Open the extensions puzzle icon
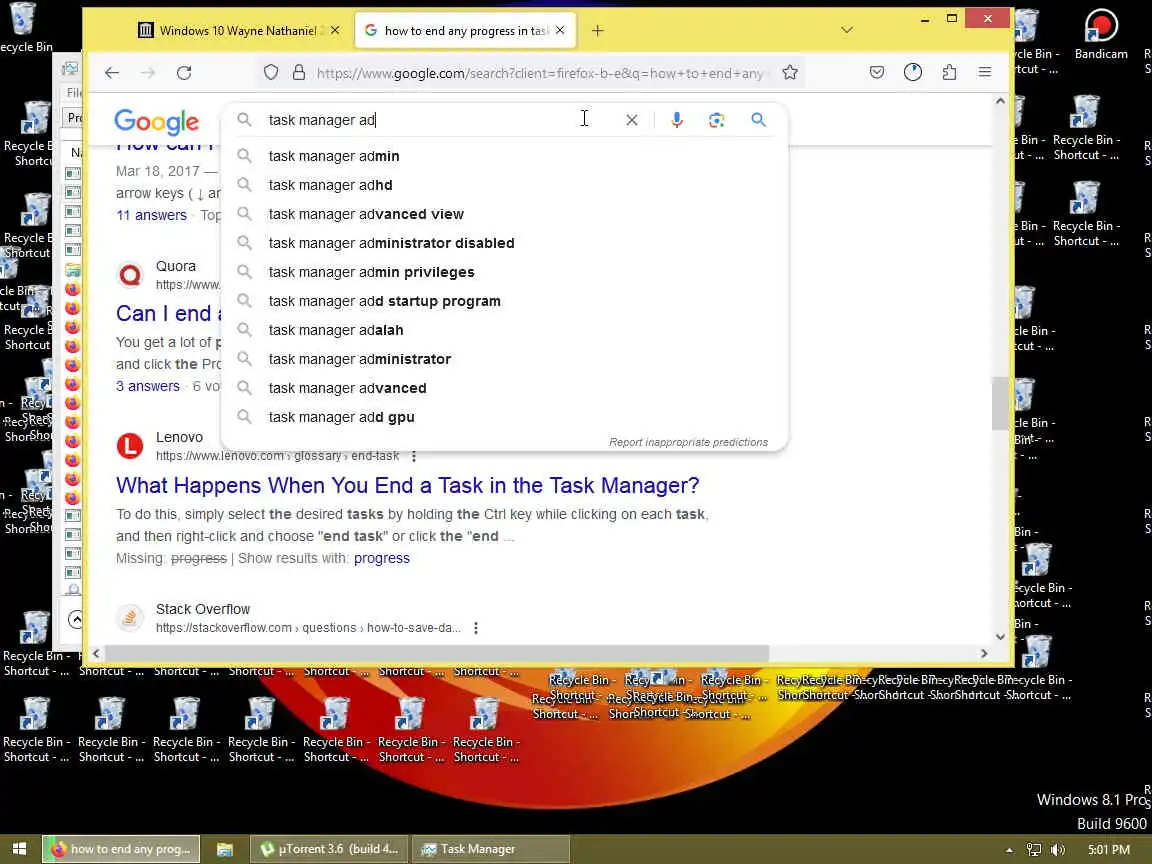 coord(949,72)
